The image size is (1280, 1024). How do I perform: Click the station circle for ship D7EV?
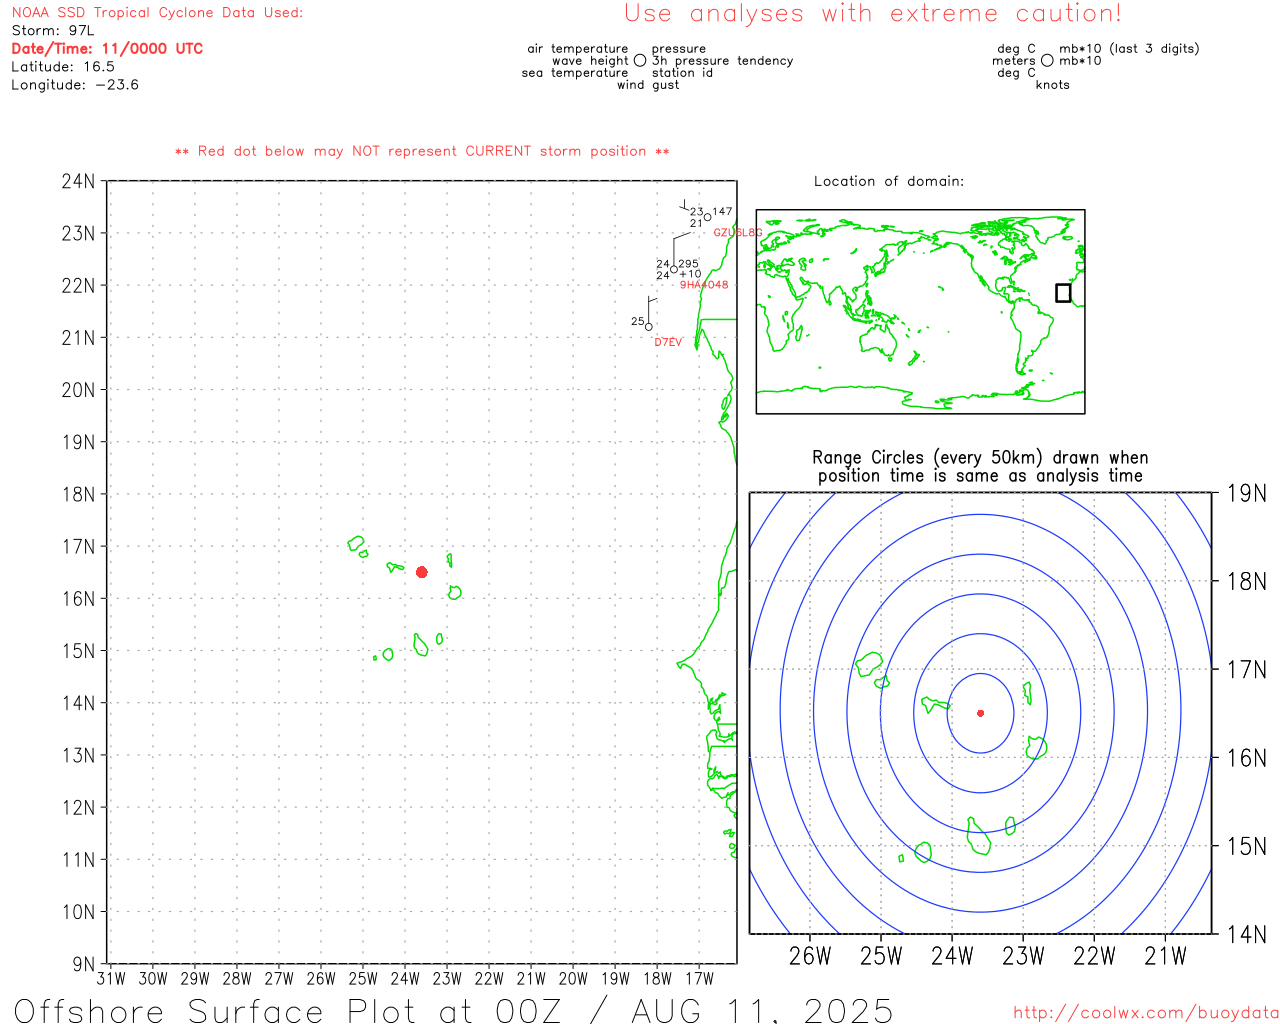pos(648,327)
